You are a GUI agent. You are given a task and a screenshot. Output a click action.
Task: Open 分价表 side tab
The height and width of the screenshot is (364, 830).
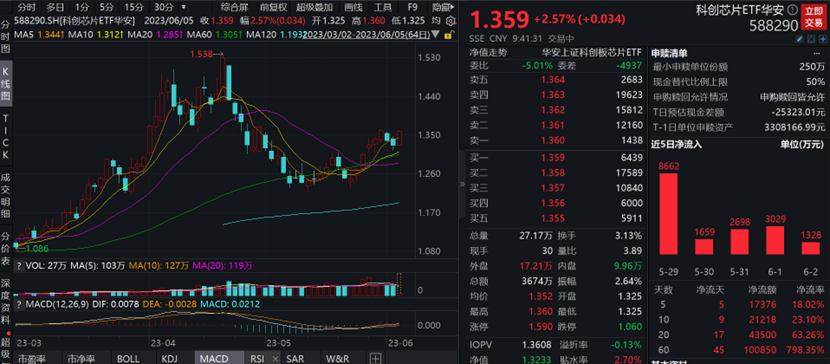pos(6,249)
